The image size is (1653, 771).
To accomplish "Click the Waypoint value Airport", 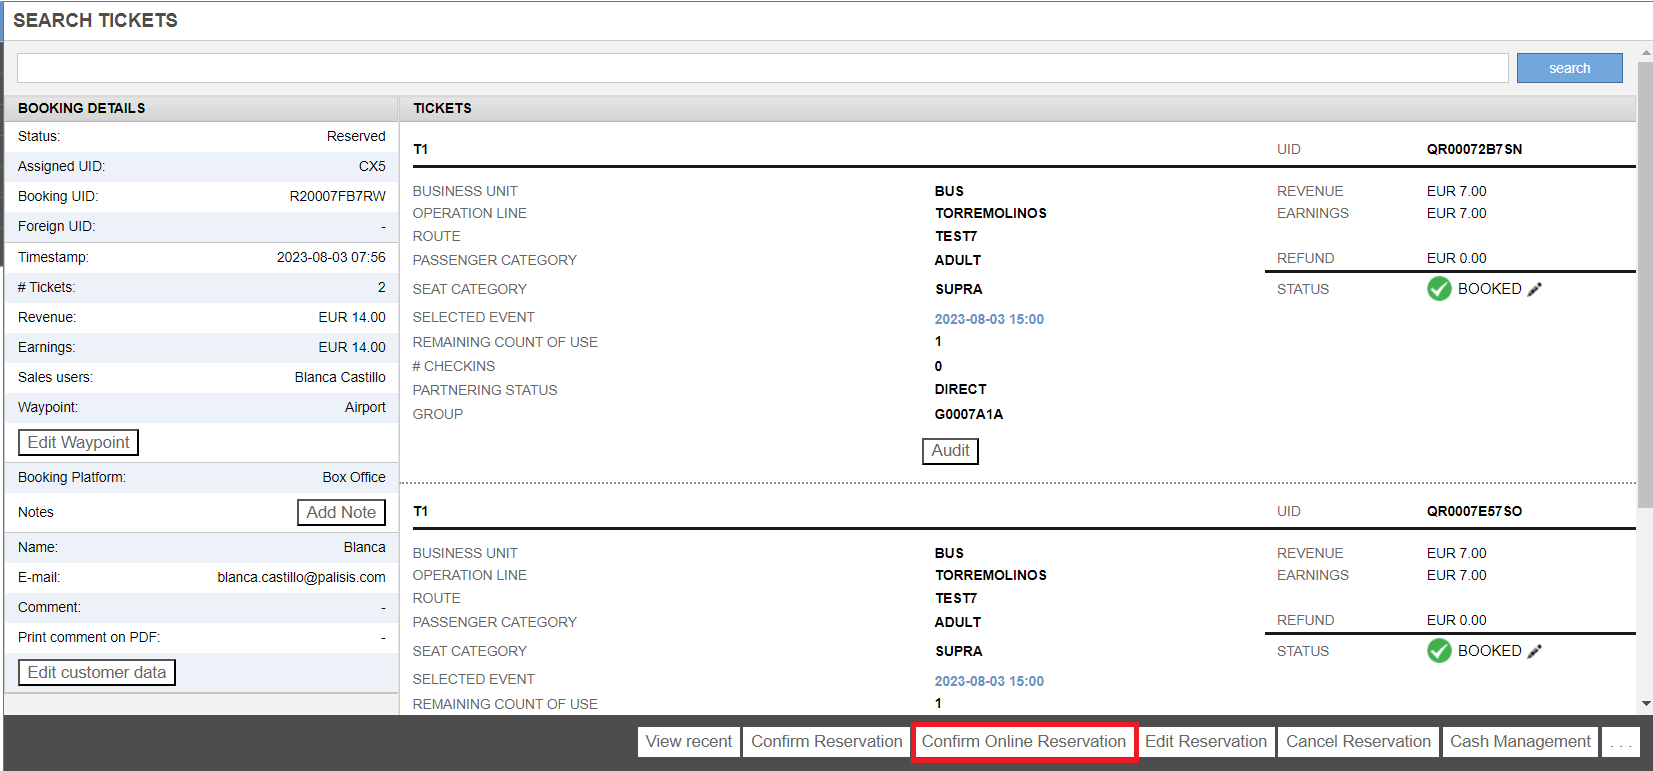I will [365, 407].
